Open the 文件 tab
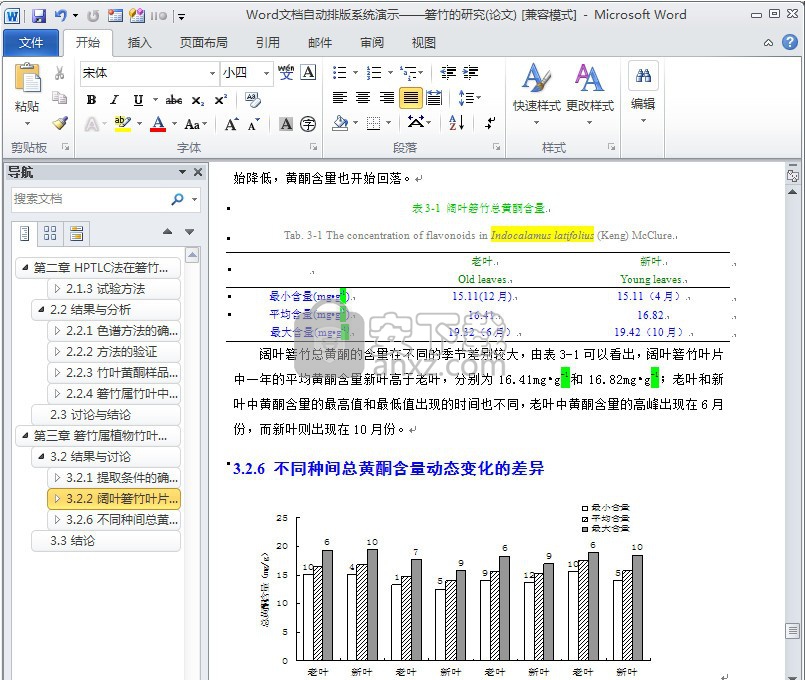This screenshot has height=680, width=805. pyautogui.click(x=31, y=43)
